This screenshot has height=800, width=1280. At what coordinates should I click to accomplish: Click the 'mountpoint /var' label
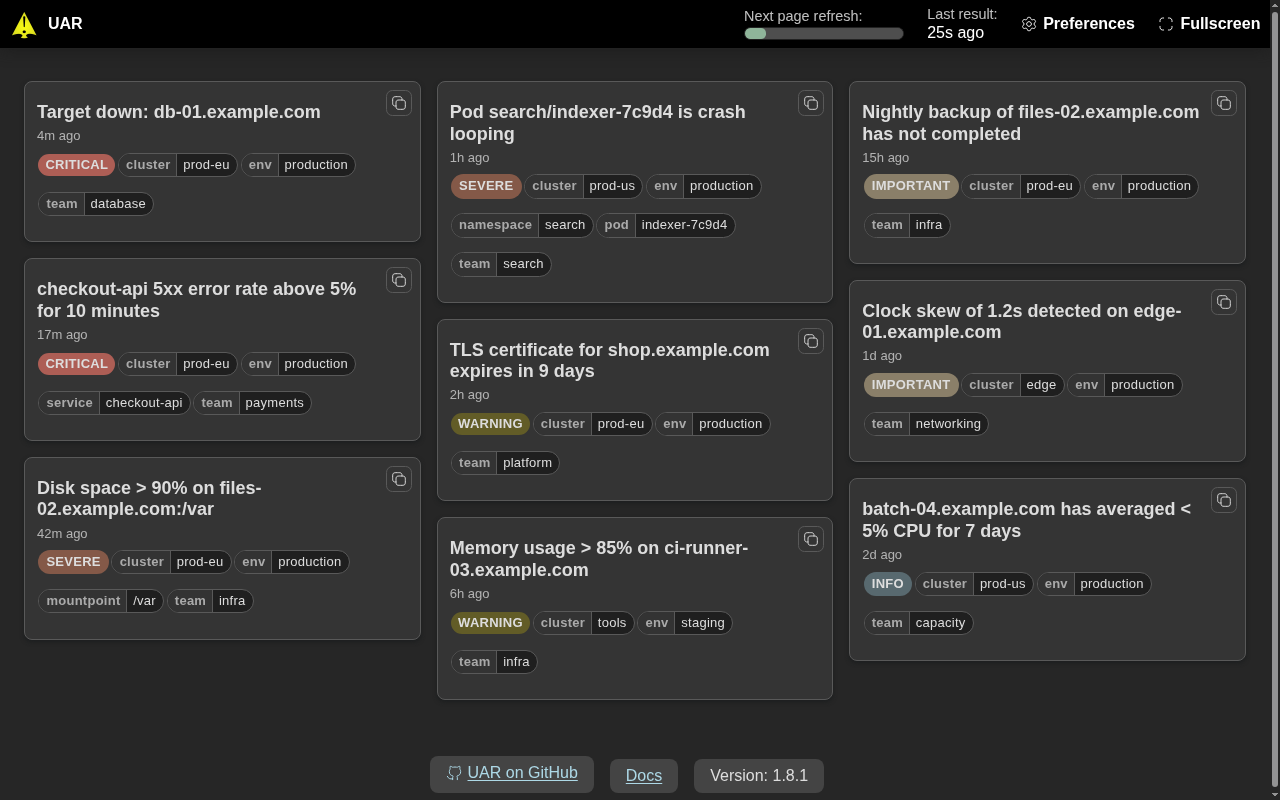tap(101, 601)
